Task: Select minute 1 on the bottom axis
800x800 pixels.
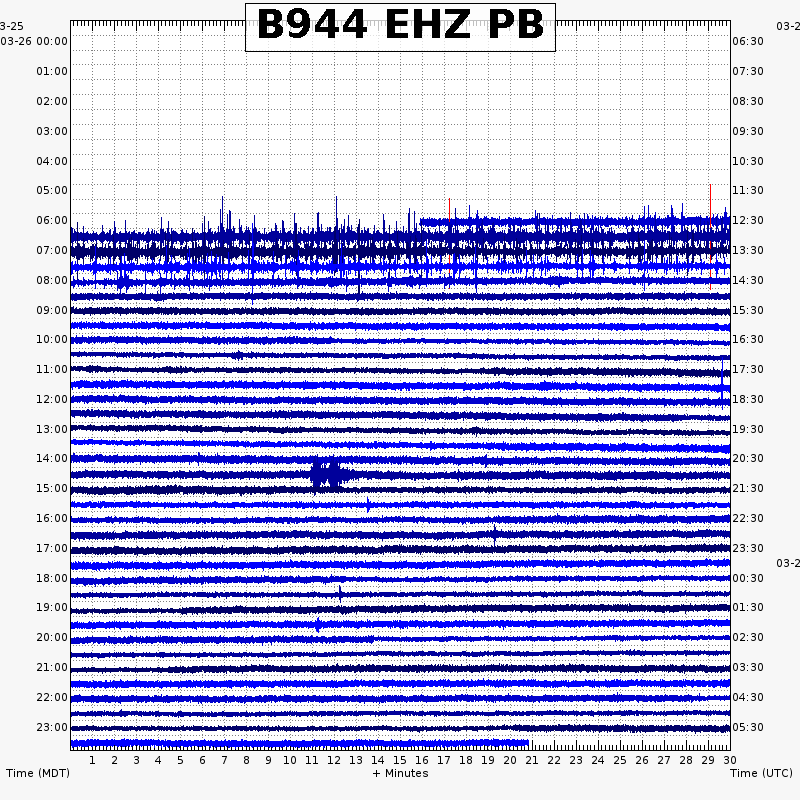Action: (x=92, y=760)
